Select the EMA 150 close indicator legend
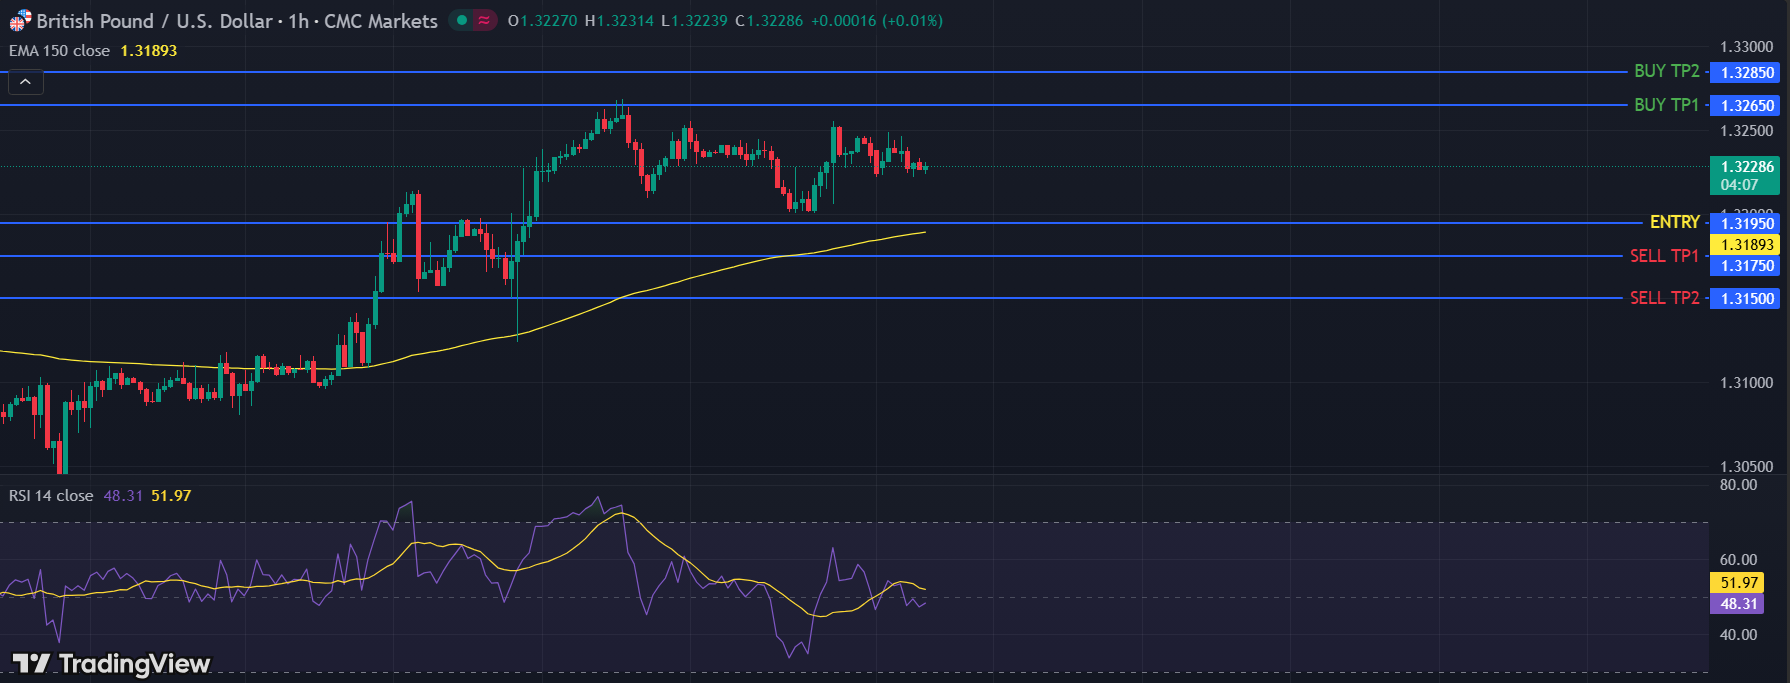1790x683 pixels. [60, 51]
